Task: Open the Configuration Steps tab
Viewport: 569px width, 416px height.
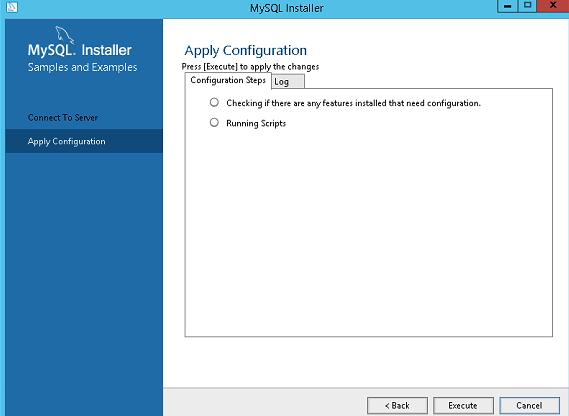Action: pyautogui.click(x=228, y=80)
